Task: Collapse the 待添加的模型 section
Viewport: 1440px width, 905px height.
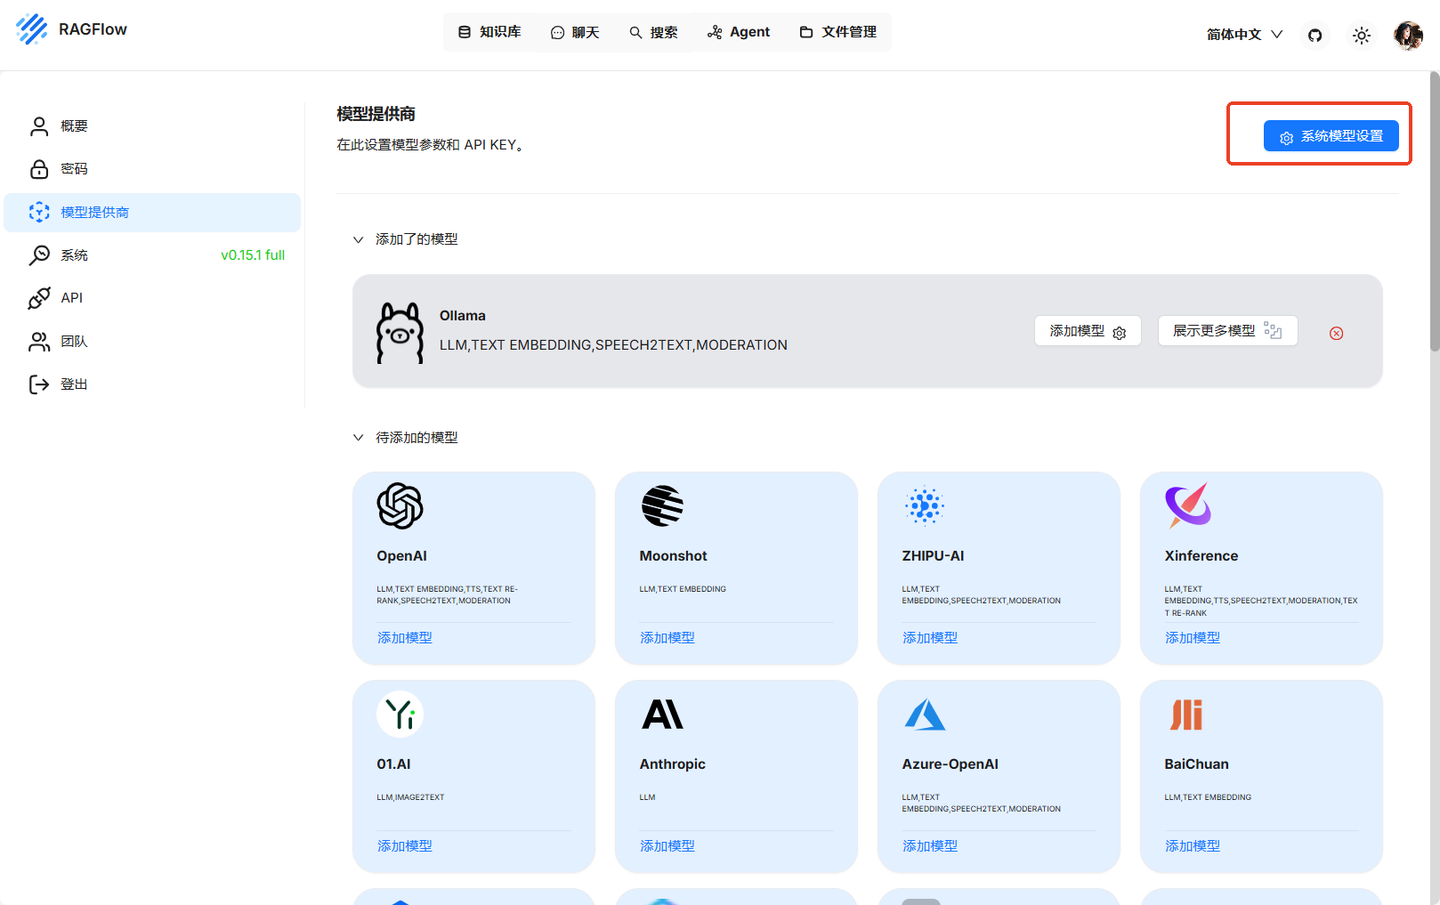Action: tap(358, 438)
